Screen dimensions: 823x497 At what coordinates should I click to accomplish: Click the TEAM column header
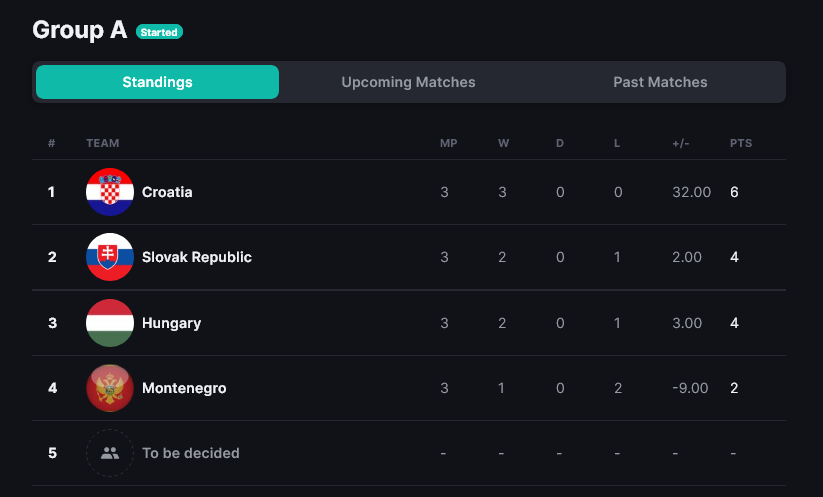102,143
